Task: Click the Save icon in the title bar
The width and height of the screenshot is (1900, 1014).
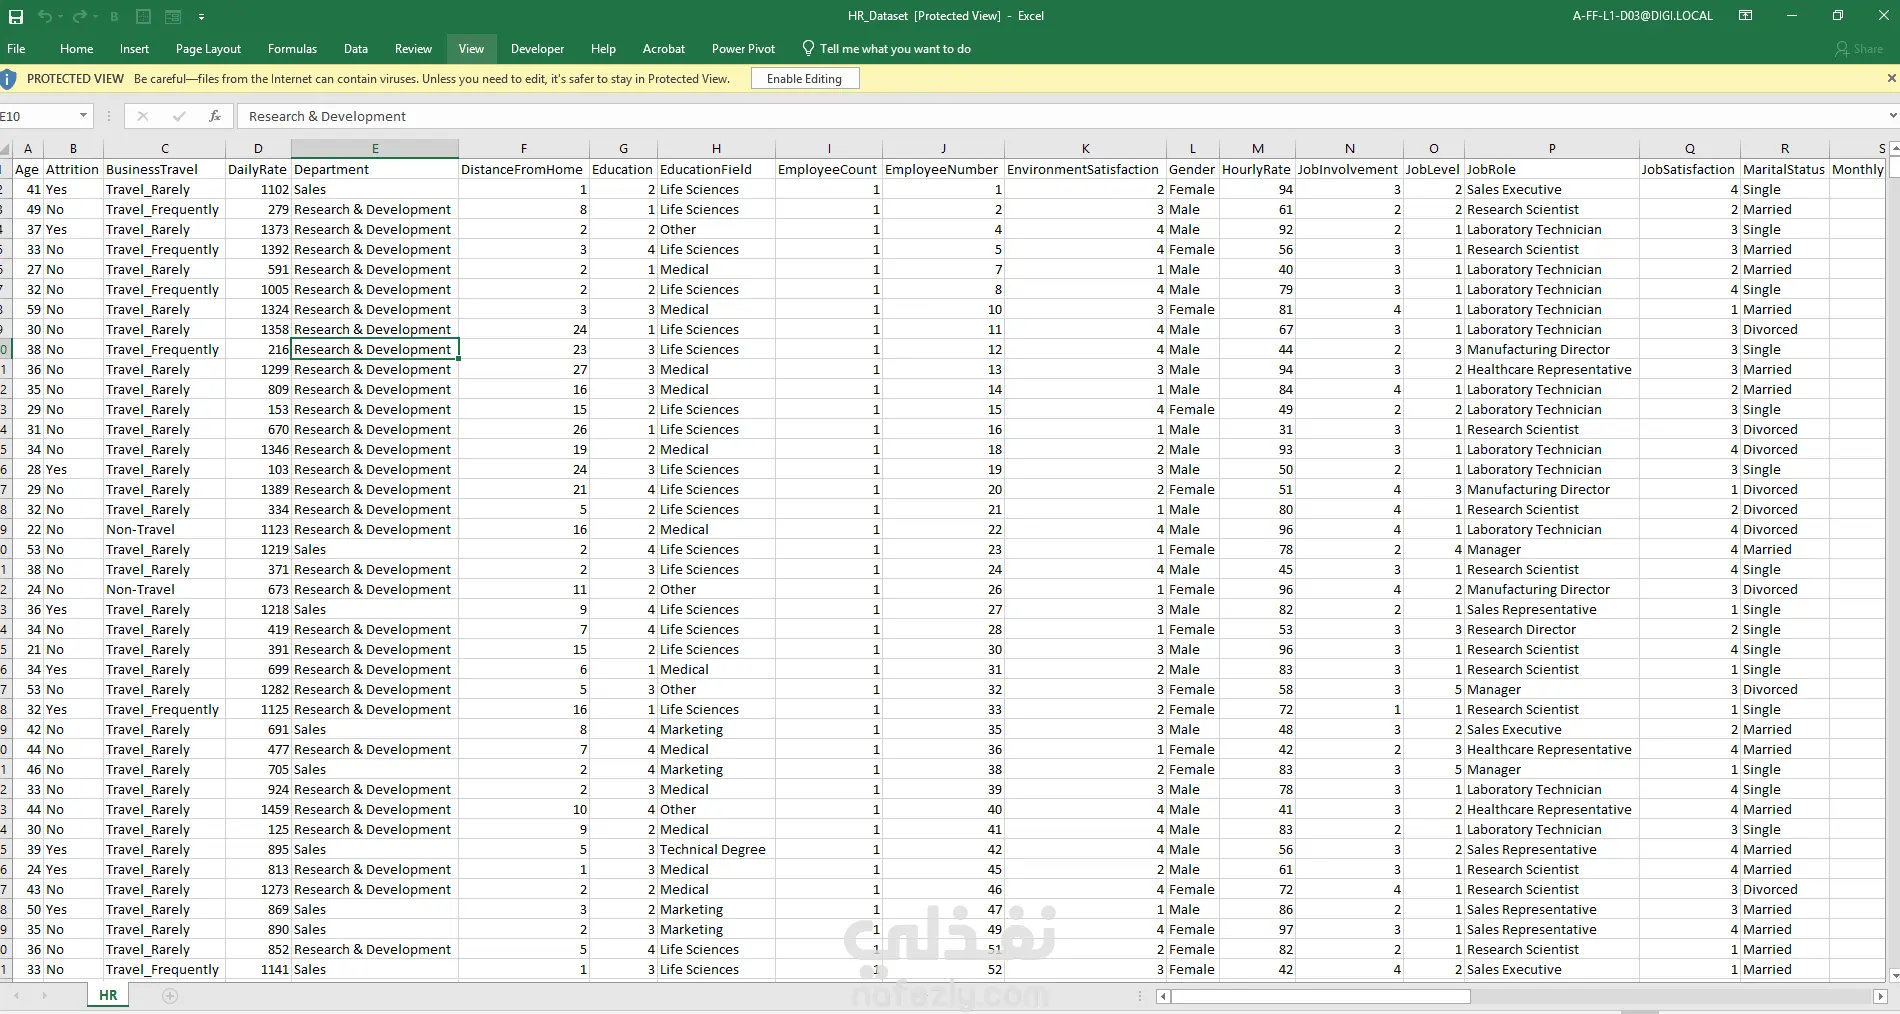Action: coord(16,16)
